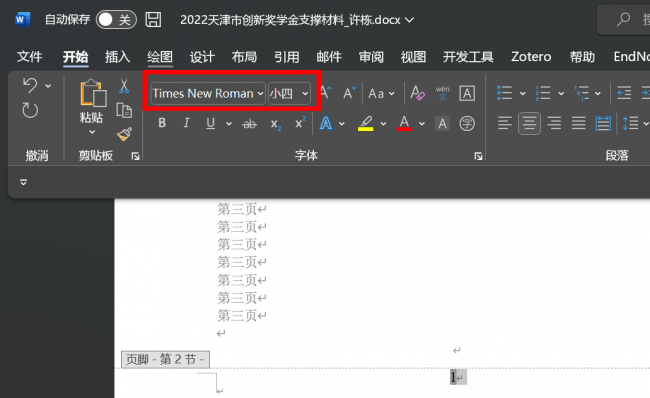
Task: Toggle Underline formatting
Action: pyautogui.click(x=211, y=123)
